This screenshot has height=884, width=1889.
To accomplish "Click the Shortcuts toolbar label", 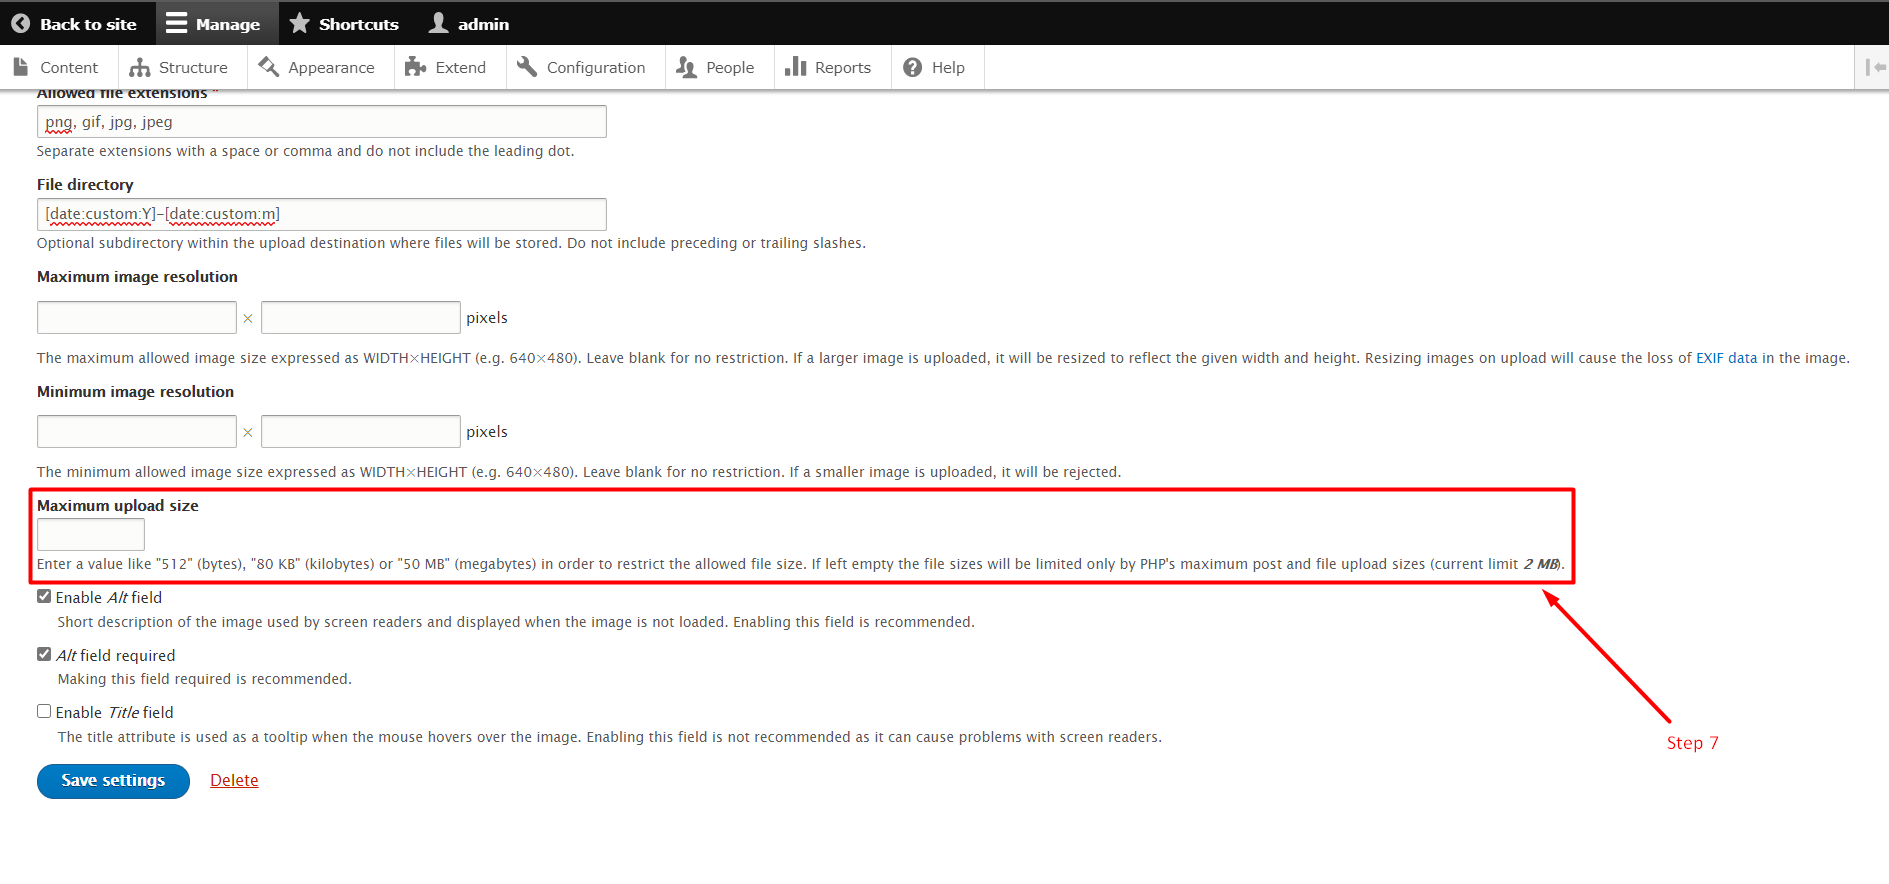I will tap(359, 24).
